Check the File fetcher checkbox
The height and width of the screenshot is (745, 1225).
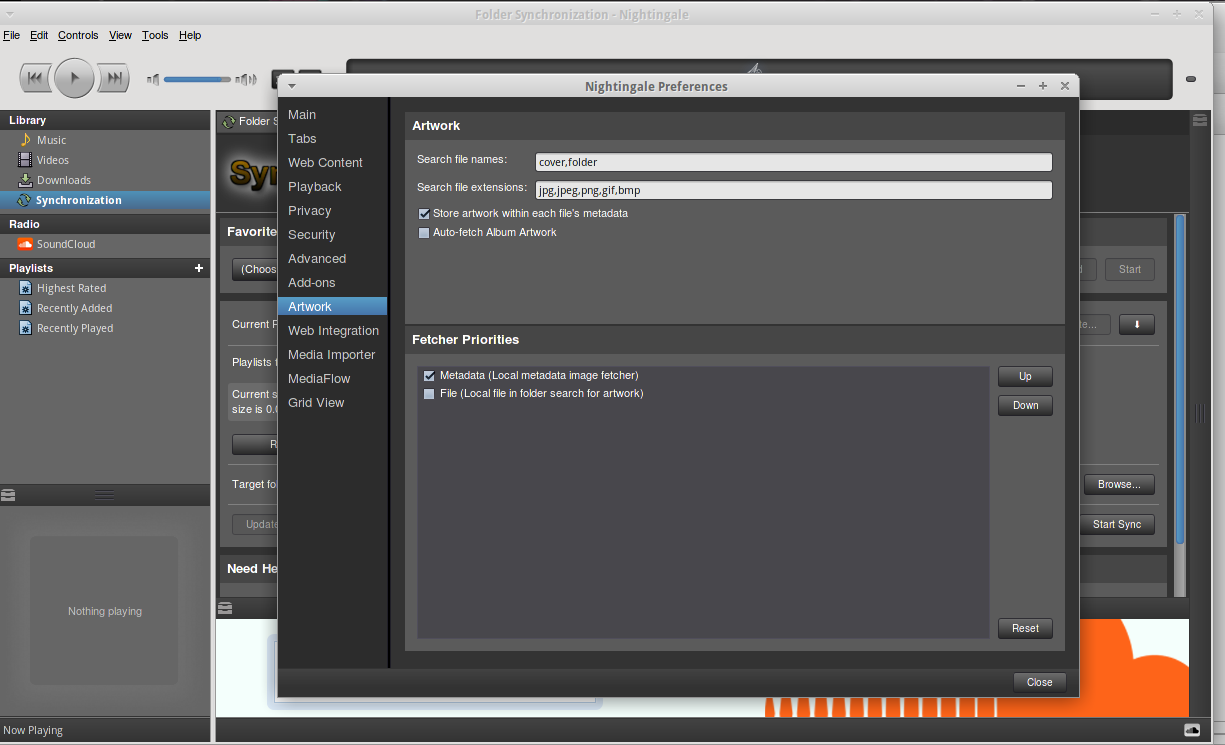pos(430,394)
